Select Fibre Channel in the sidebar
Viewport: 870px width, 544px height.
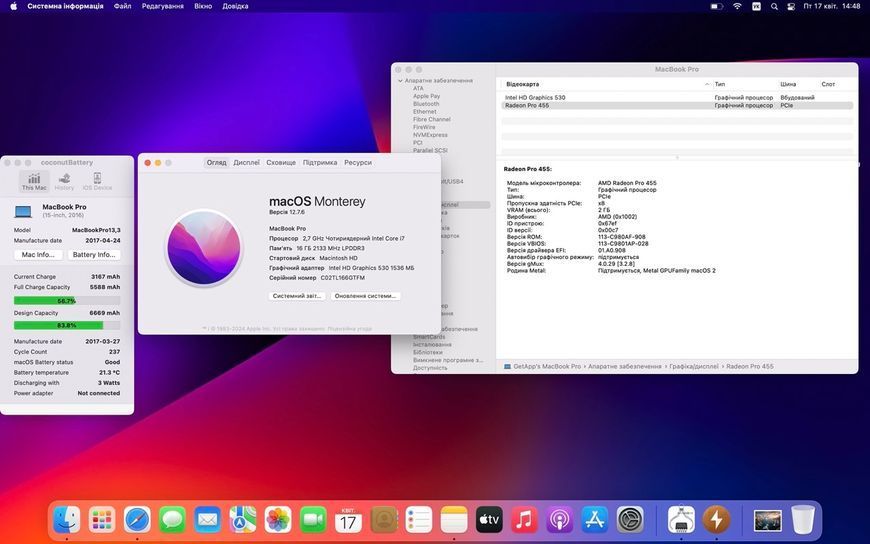click(432, 119)
